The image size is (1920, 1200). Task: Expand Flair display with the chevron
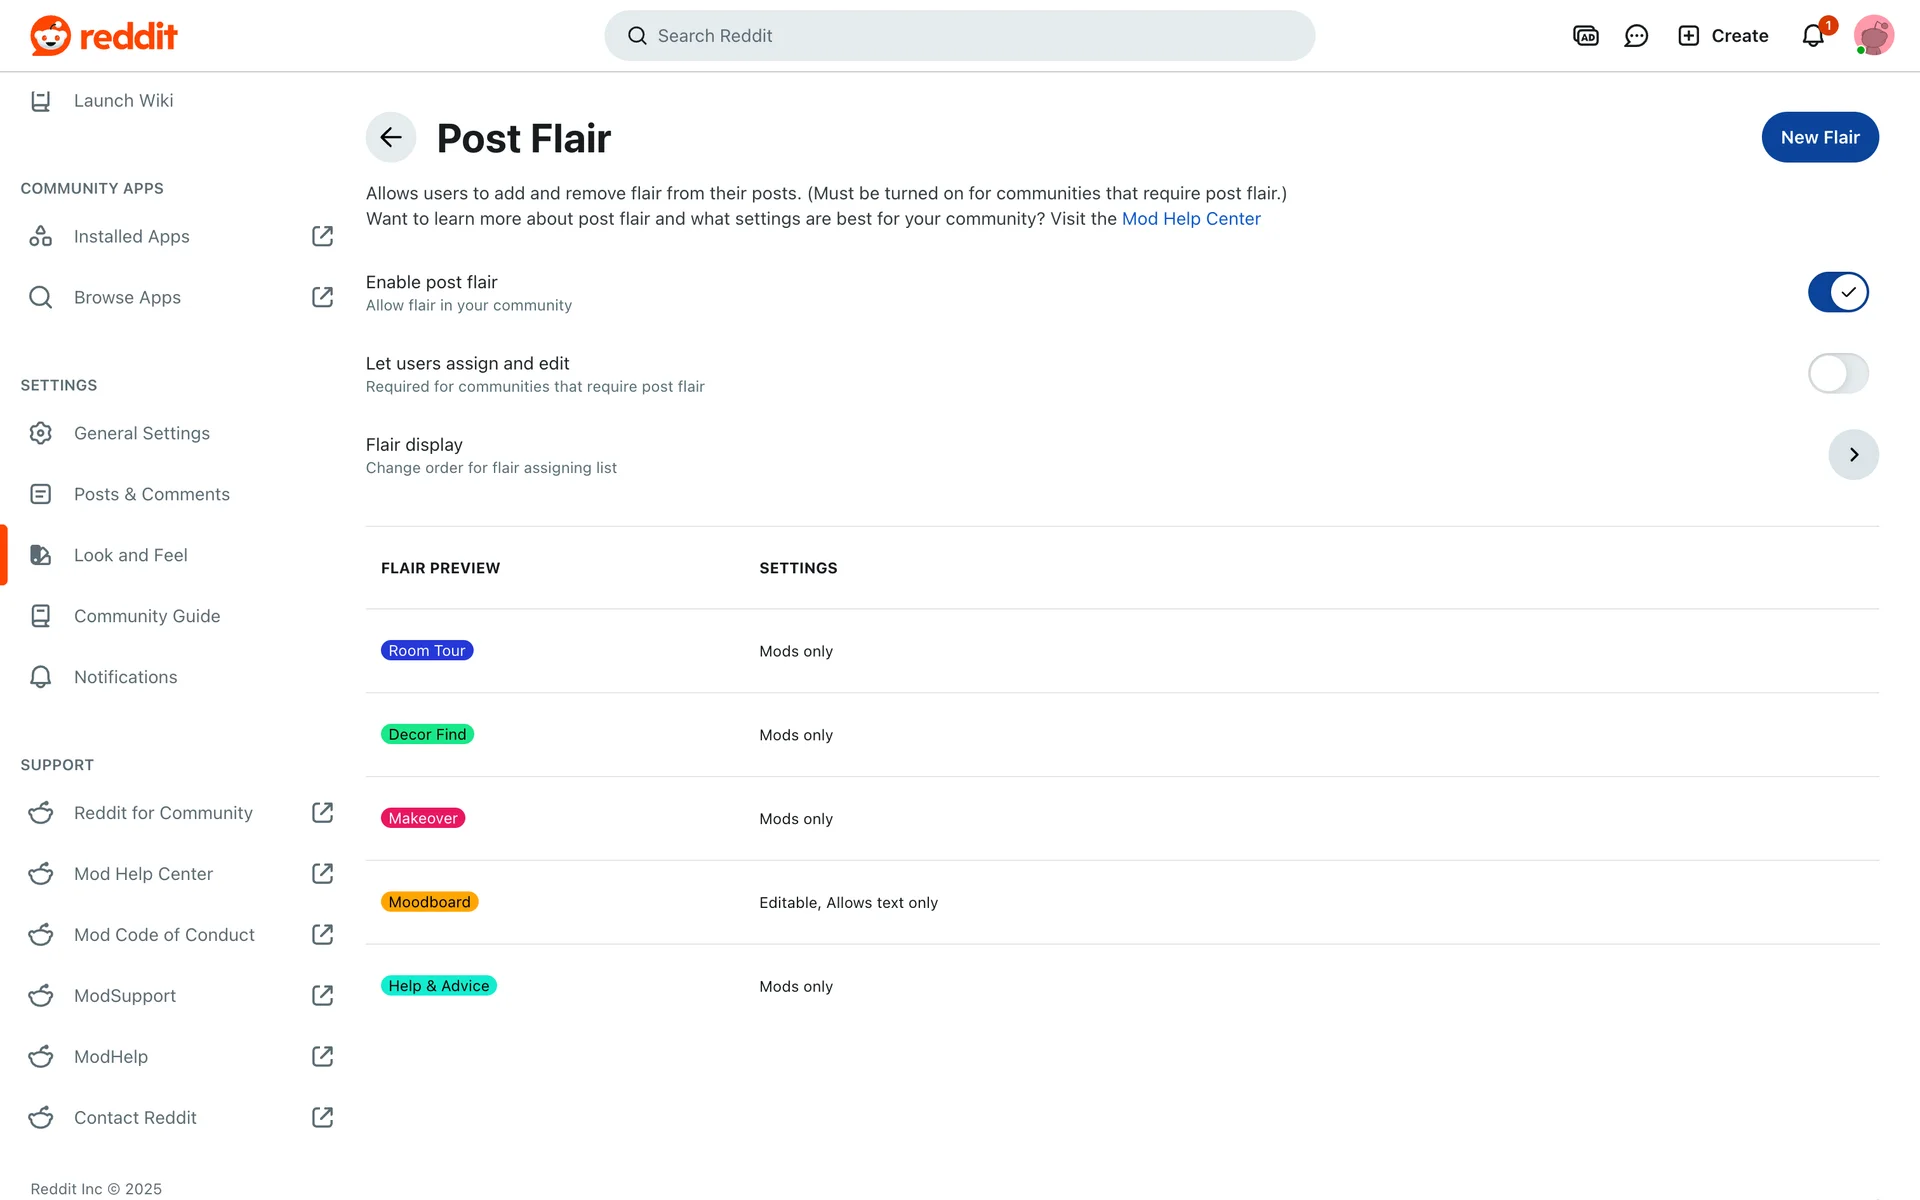1853,455
